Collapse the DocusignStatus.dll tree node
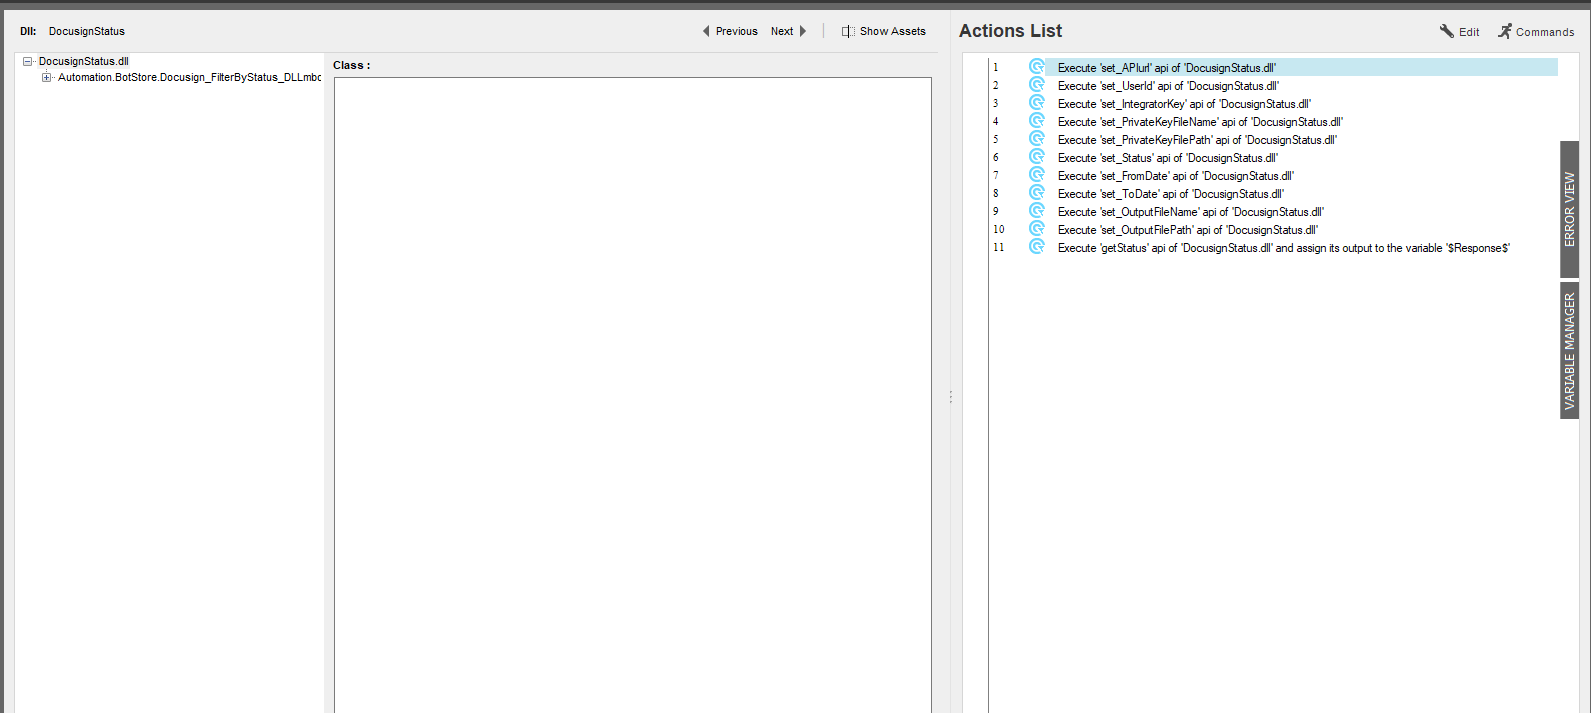The width and height of the screenshot is (1591, 713). pyautogui.click(x=28, y=61)
